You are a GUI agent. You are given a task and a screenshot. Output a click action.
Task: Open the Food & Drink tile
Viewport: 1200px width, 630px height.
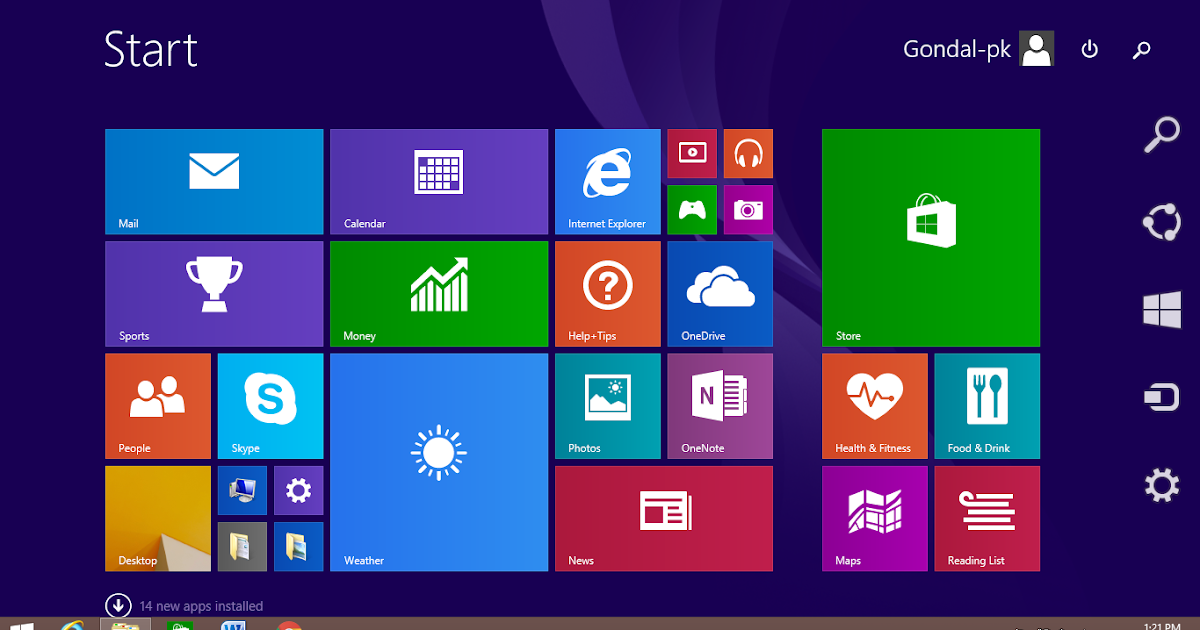(x=987, y=406)
